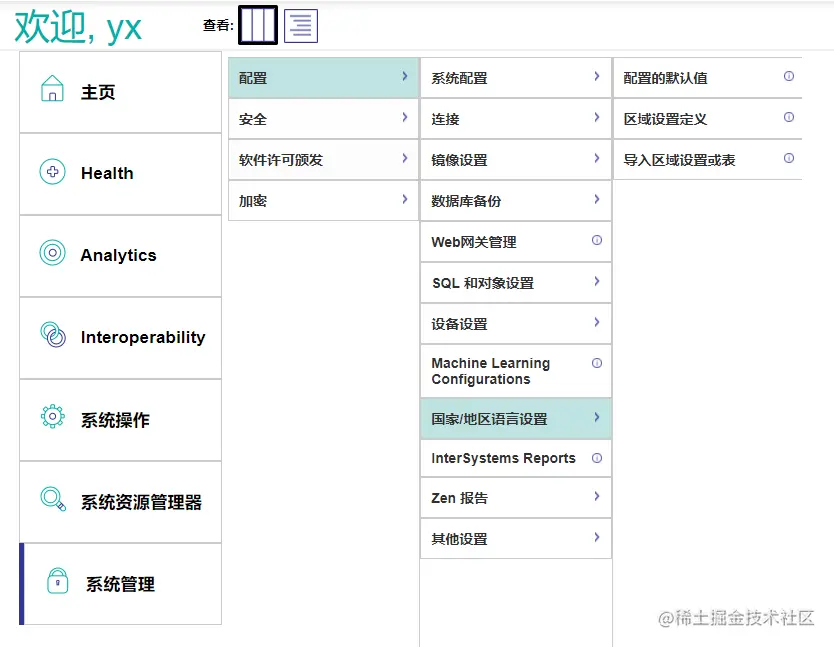Click the Home house icon
834x647 pixels.
coord(52,90)
